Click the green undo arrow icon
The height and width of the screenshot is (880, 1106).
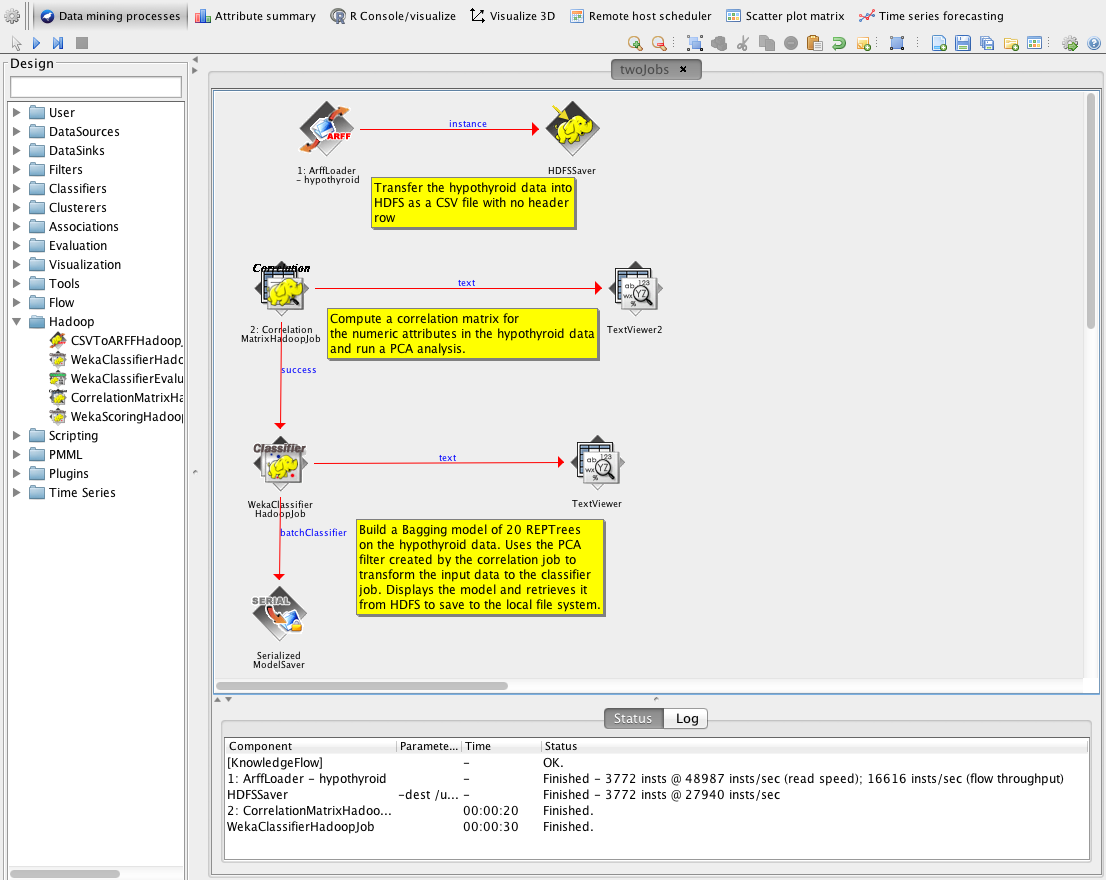coord(839,44)
